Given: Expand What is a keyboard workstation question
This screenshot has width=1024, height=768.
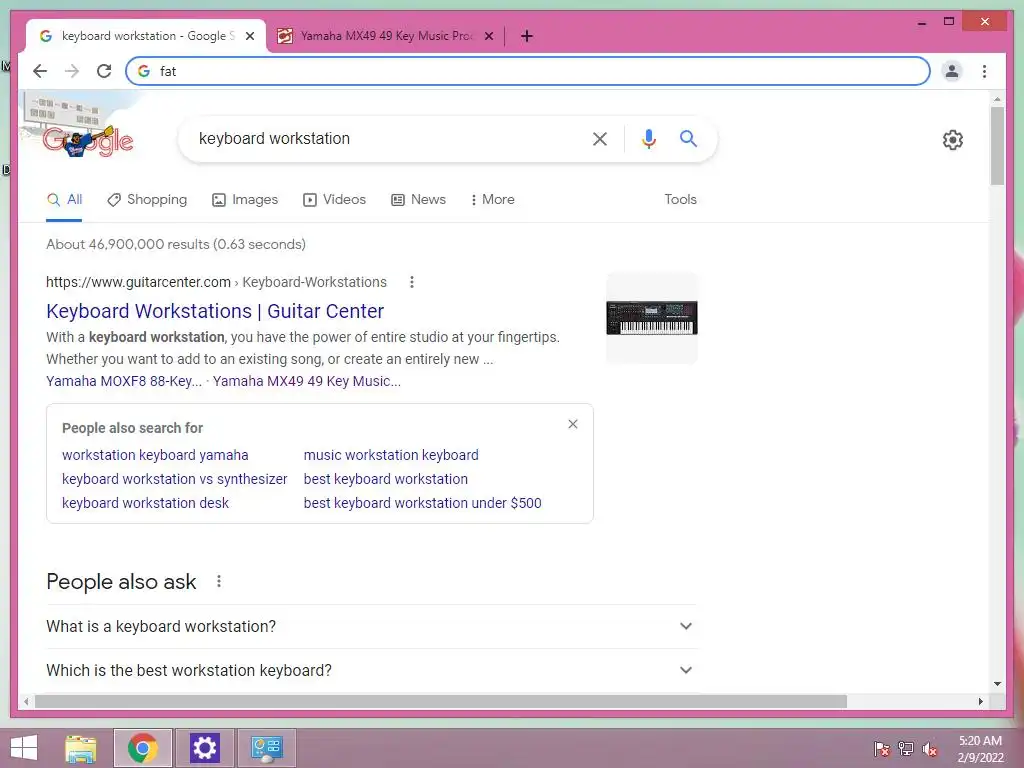Looking at the screenshot, I should [x=372, y=626].
